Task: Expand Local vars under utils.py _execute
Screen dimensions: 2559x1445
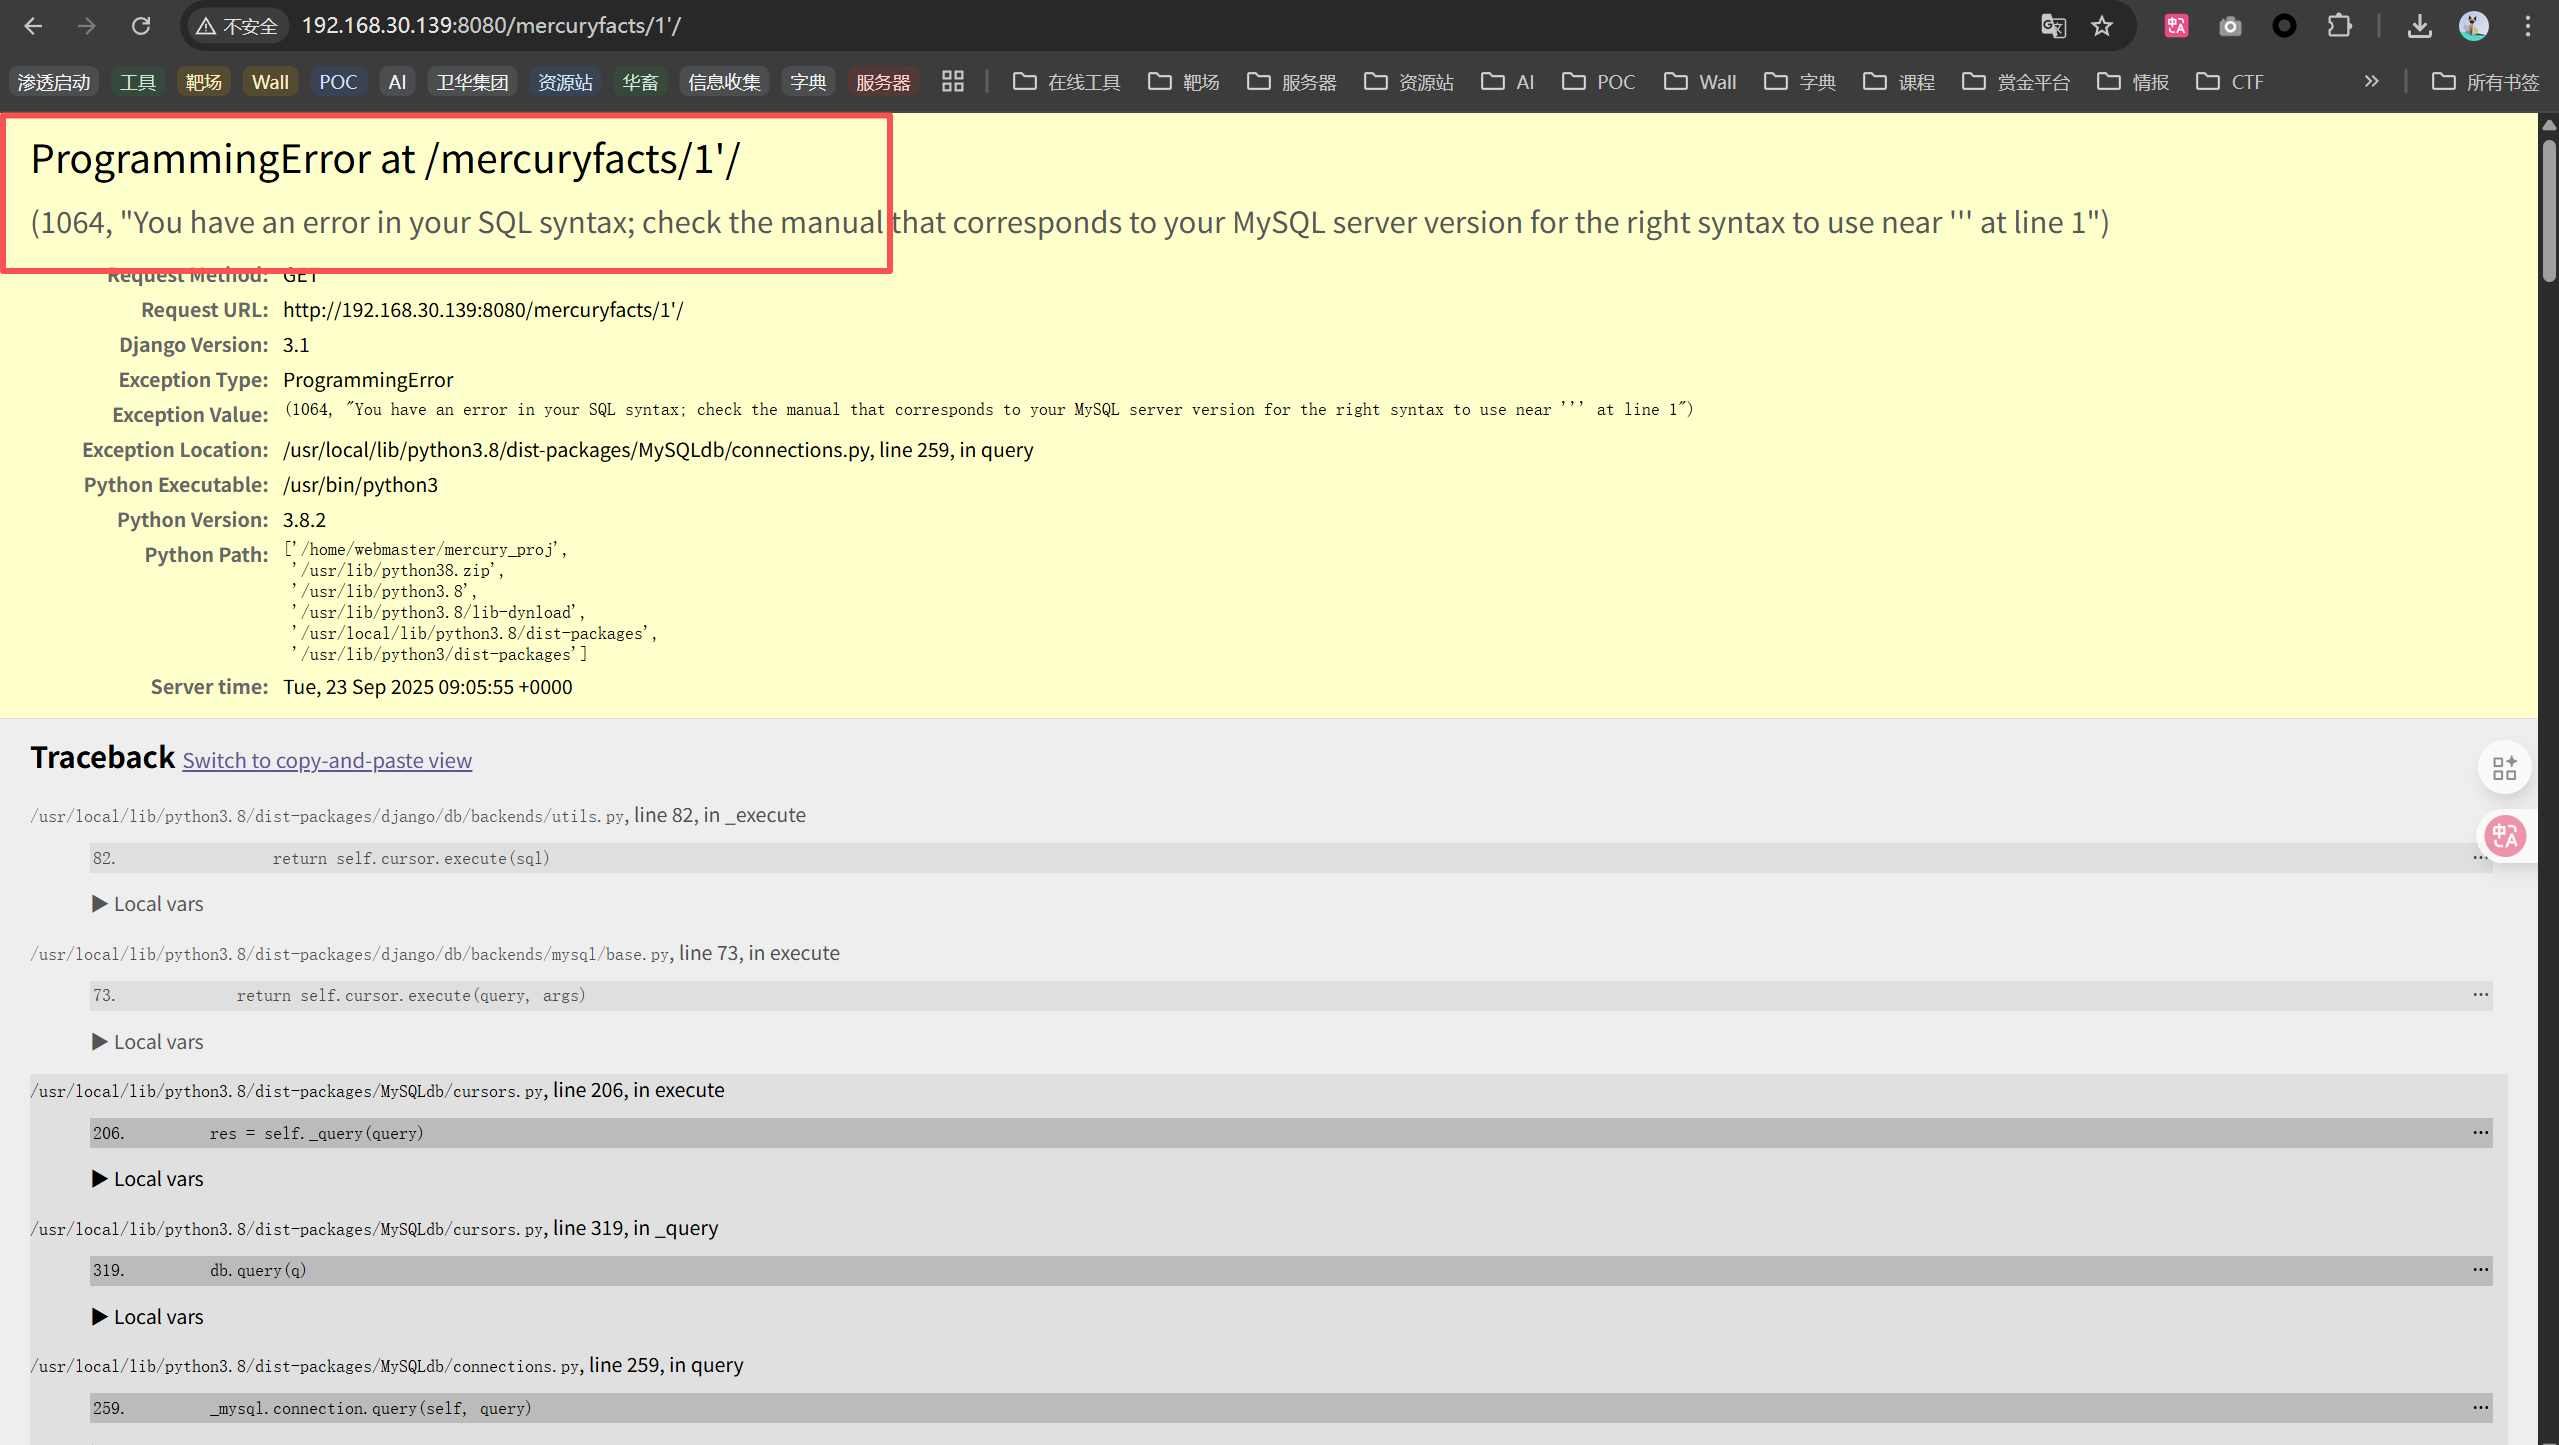Action: tap(148, 904)
